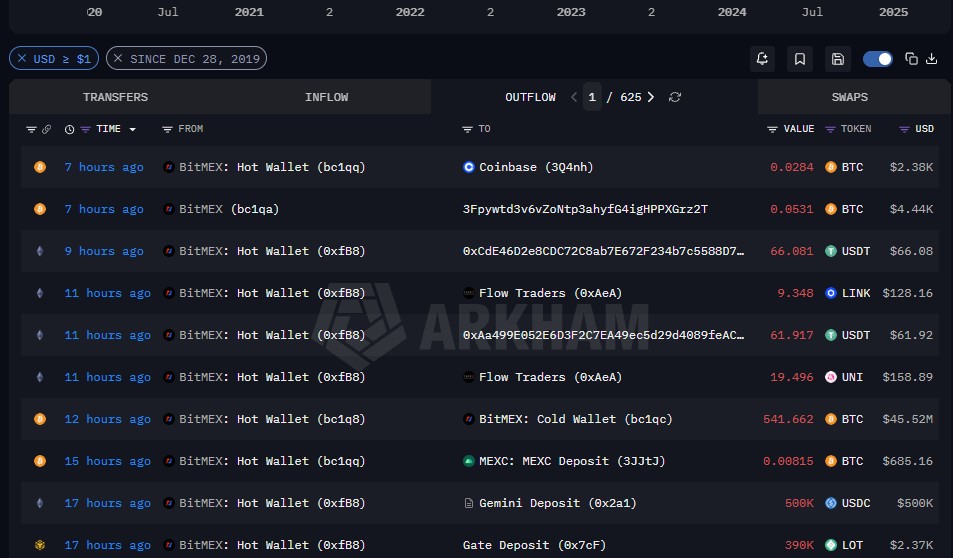Open address 0xCdE46D2e8CDC72C8ab7E672F234b7c5588D7
Screen dimensions: 953x558
pyautogui.click(x=603, y=251)
